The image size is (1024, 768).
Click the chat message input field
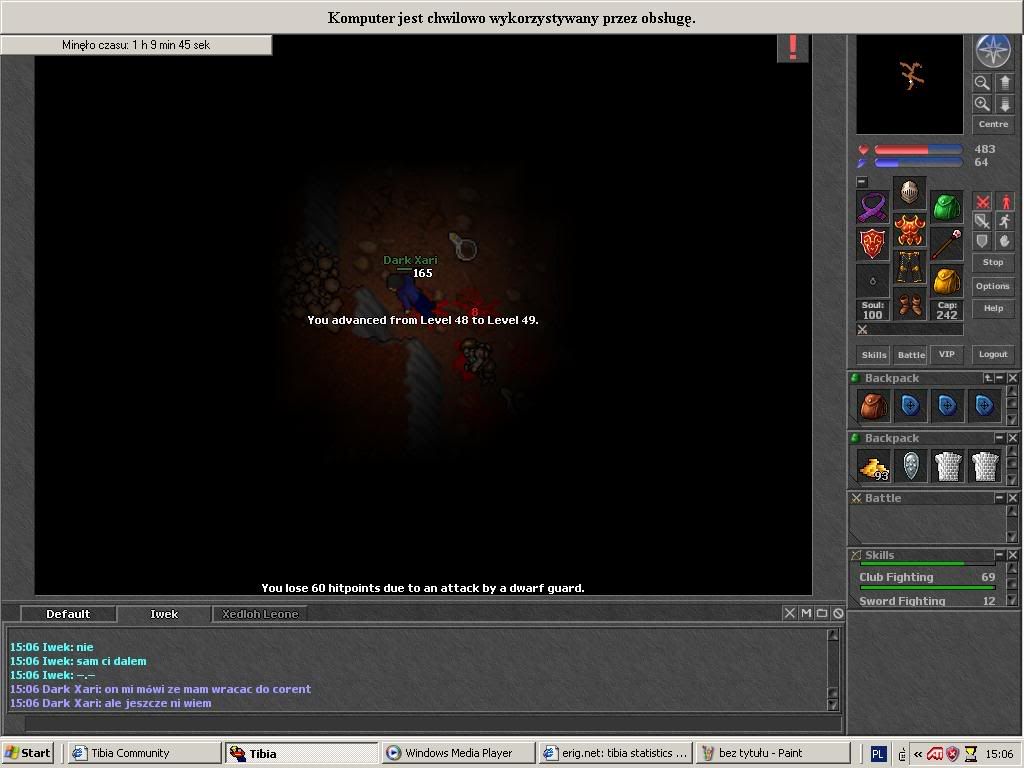(x=432, y=724)
